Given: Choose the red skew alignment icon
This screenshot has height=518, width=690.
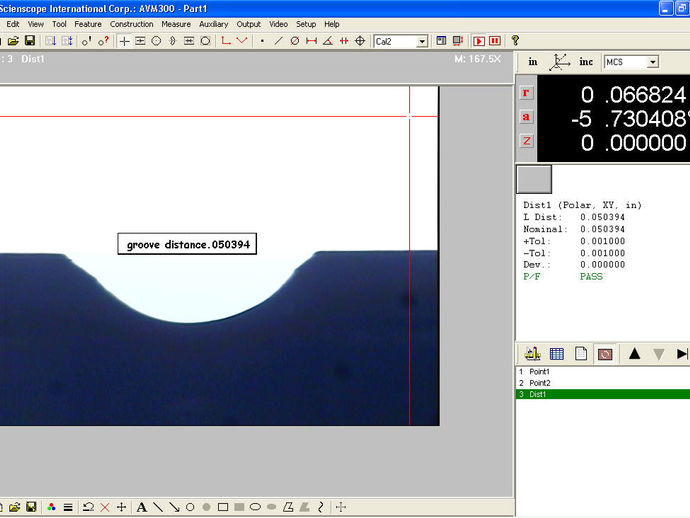Looking at the screenshot, I should [226, 41].
